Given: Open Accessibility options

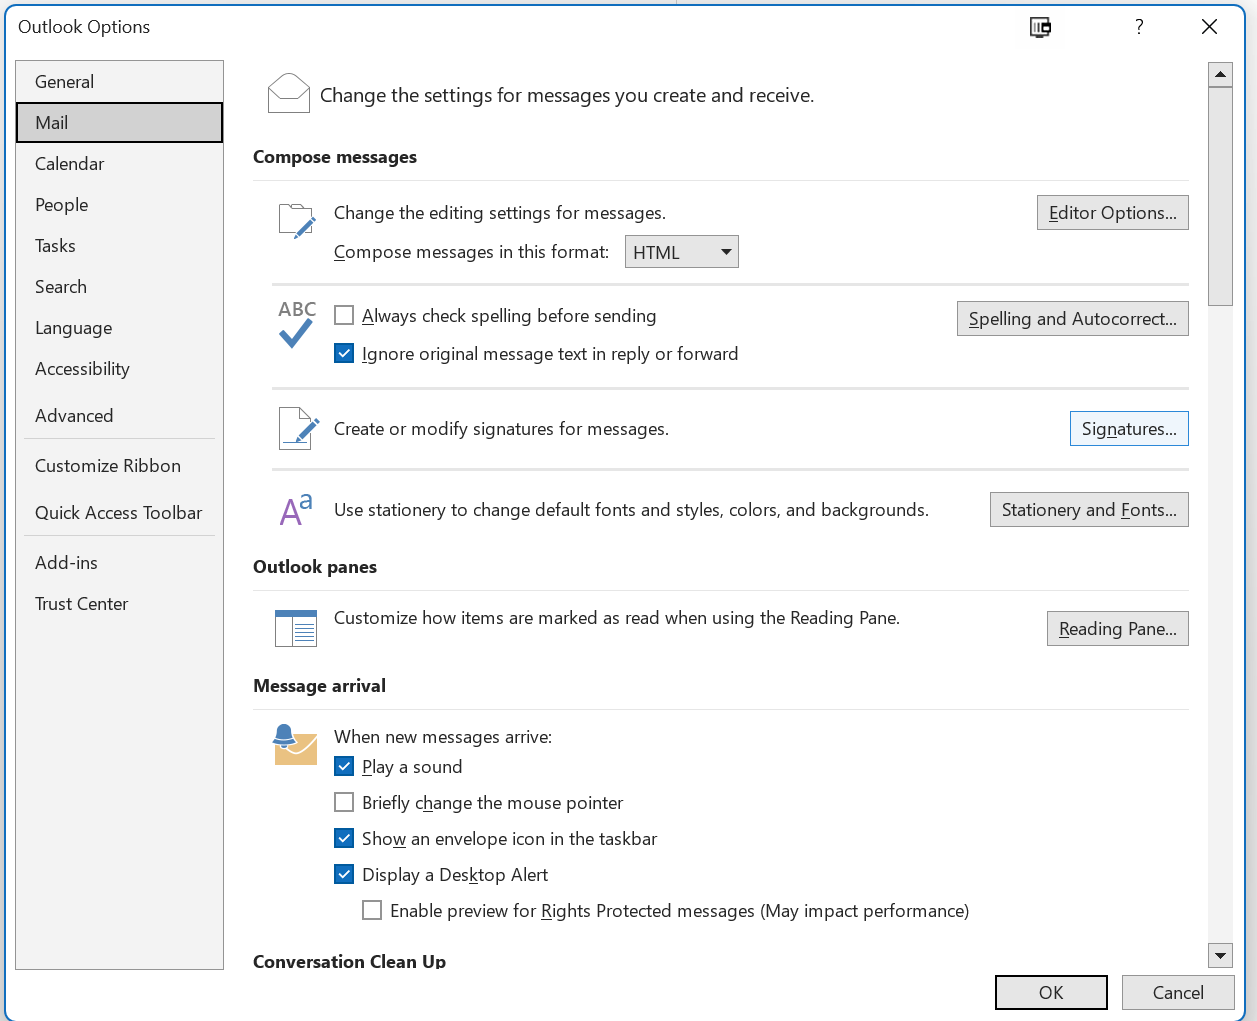Looking at the screenshot, I should (x=119, y=369).
